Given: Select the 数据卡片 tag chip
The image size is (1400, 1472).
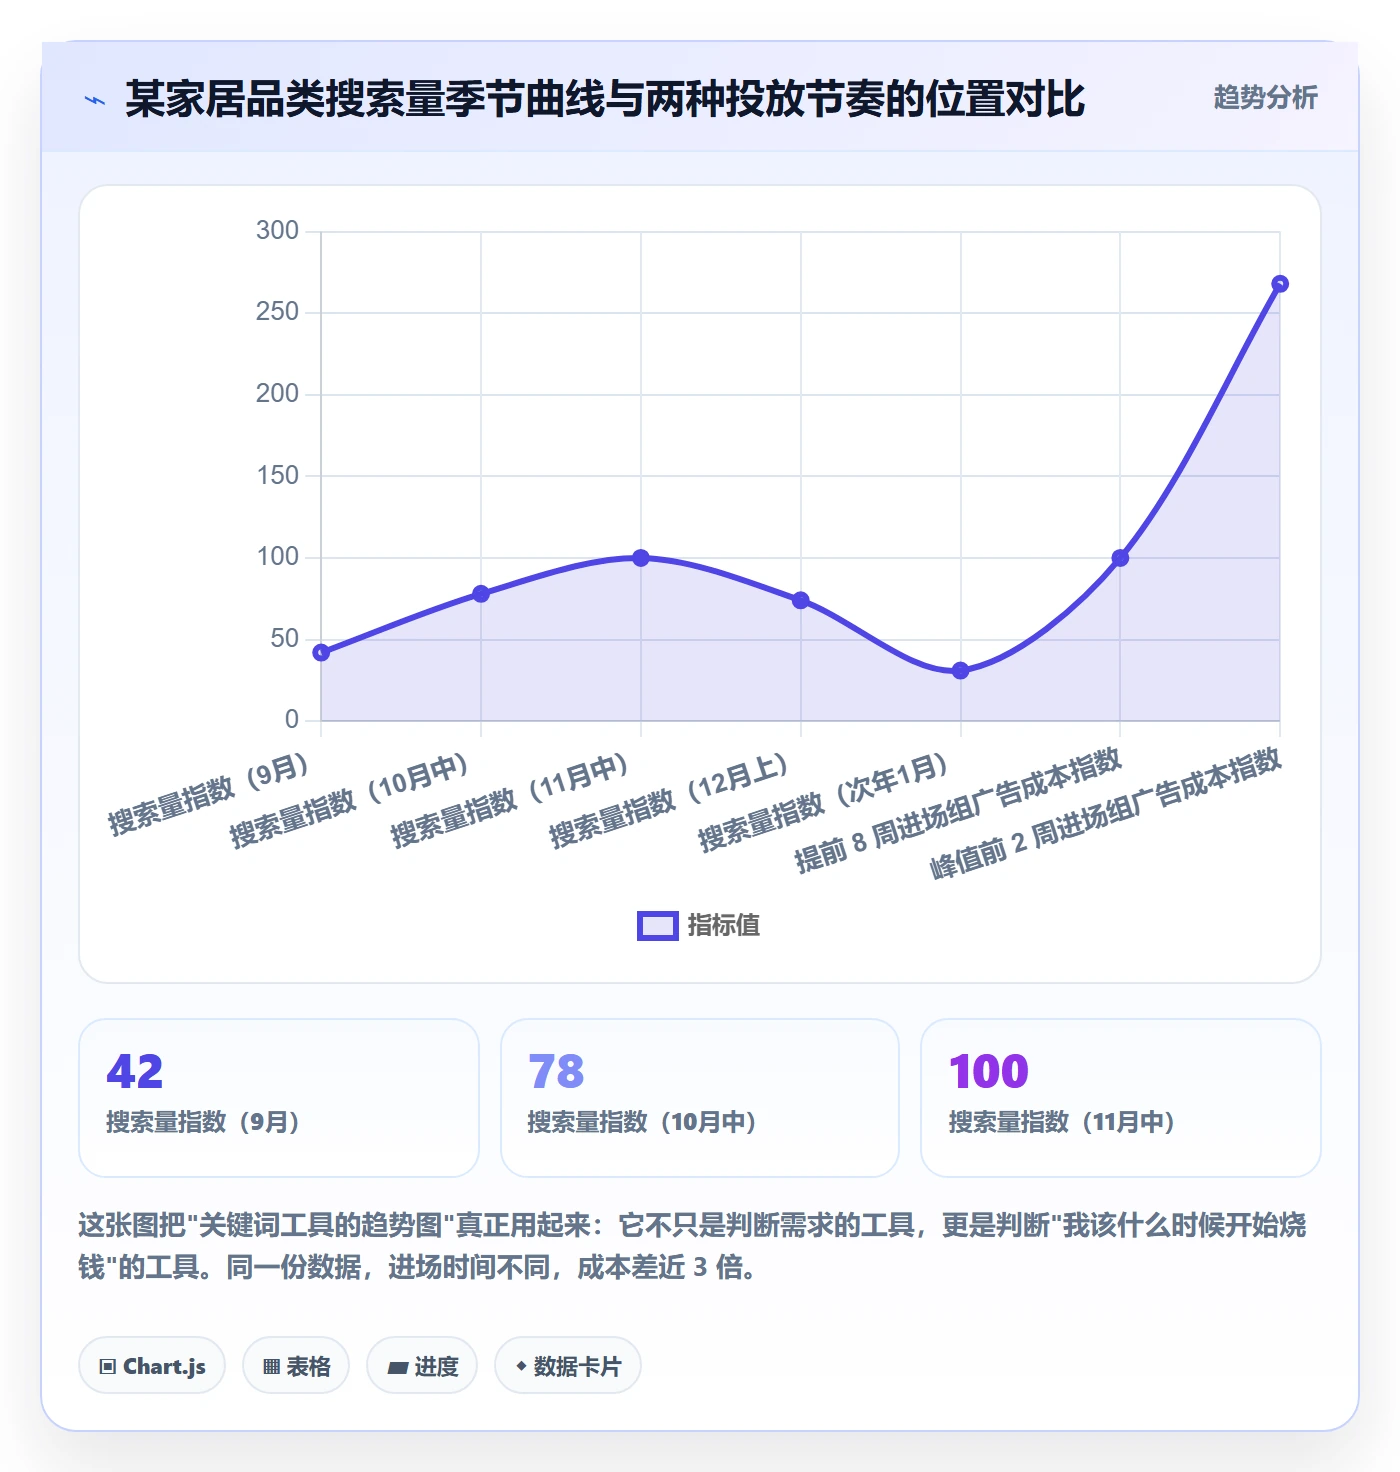Looking at the screenshot, I should (568, 1366).
